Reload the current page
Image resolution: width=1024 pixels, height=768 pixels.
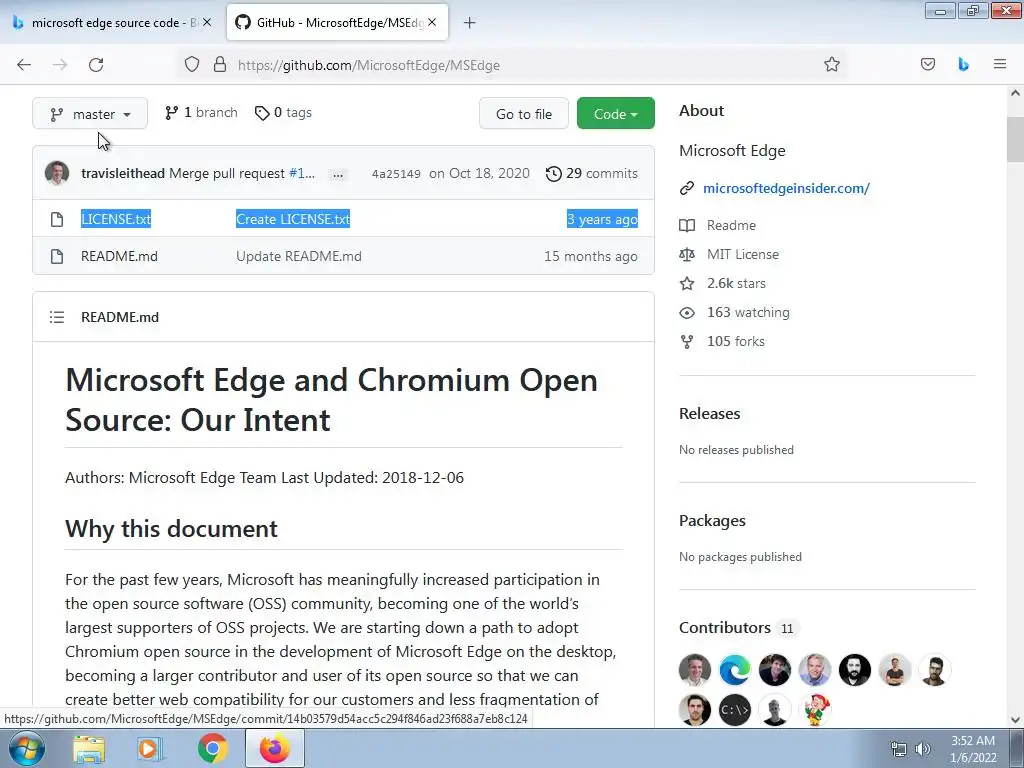tap(96, 65)
